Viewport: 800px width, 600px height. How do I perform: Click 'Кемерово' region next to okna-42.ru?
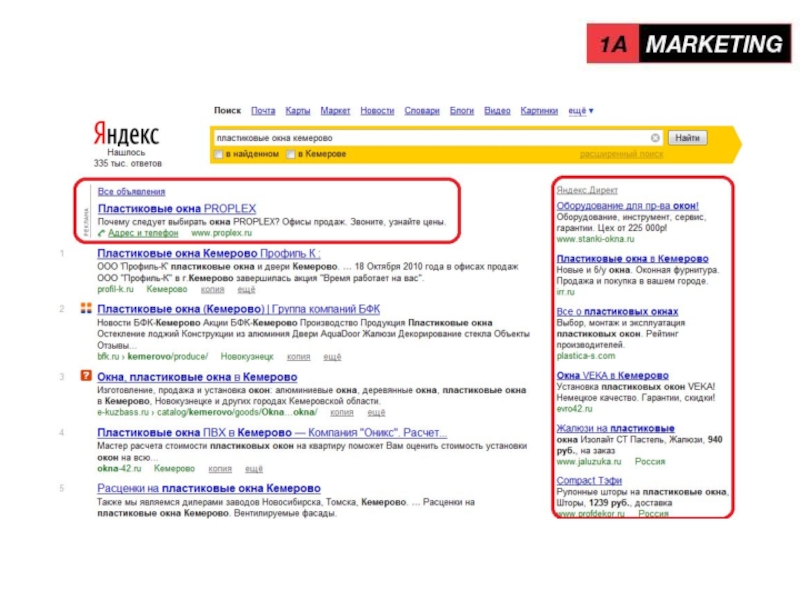pos(174,468)
